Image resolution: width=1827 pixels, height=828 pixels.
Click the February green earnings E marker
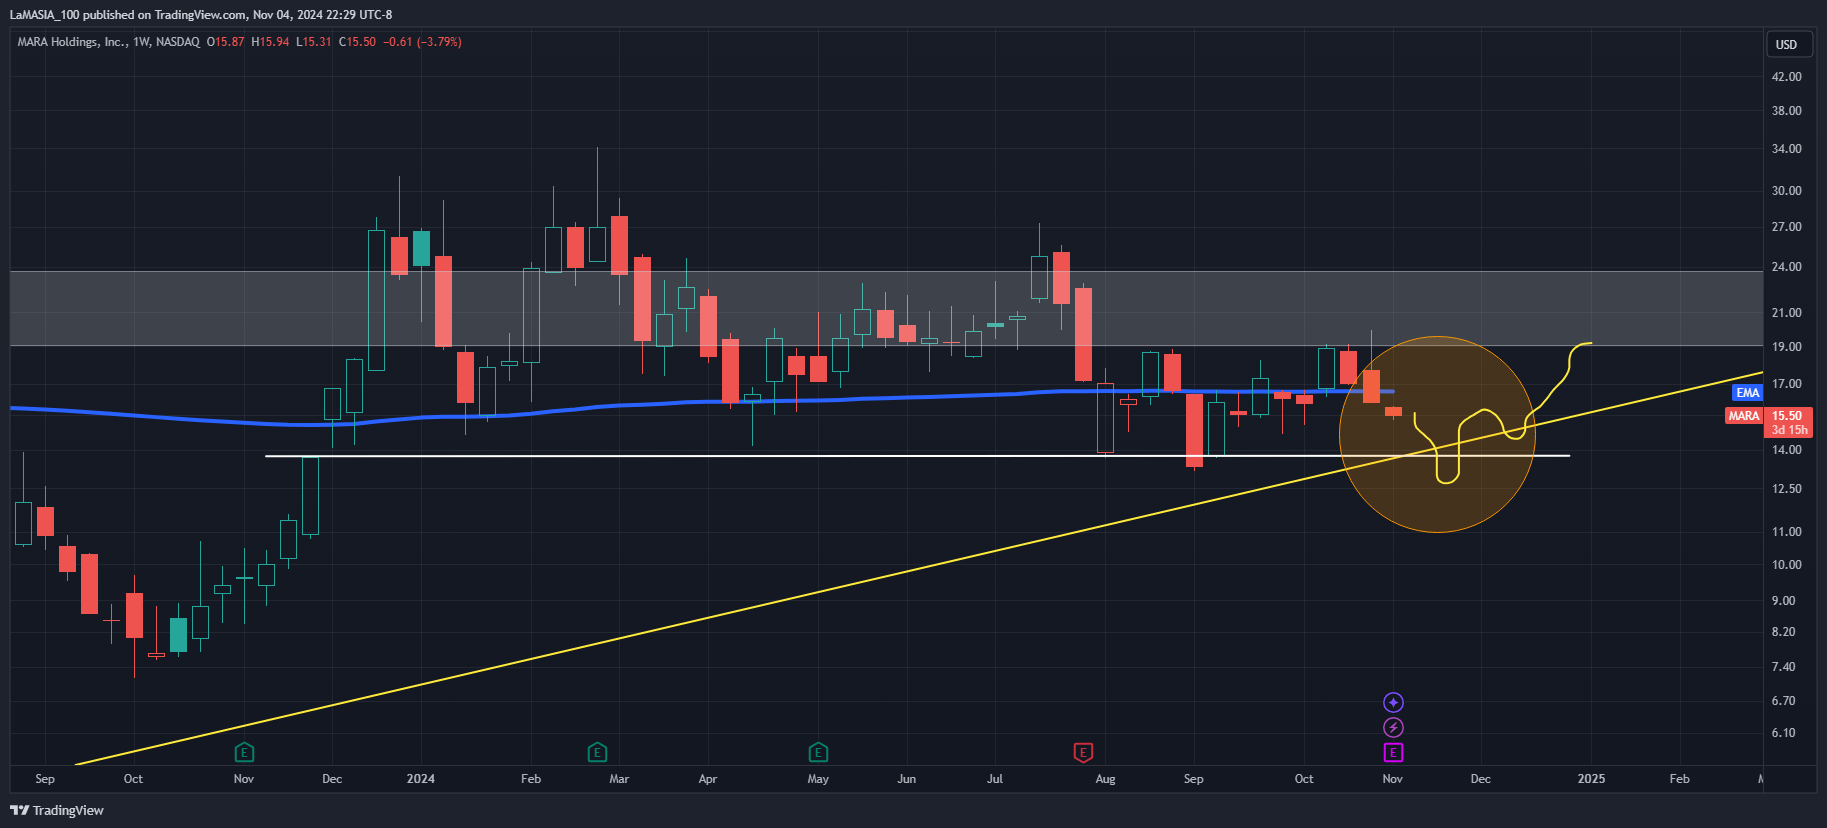[597, 752]
